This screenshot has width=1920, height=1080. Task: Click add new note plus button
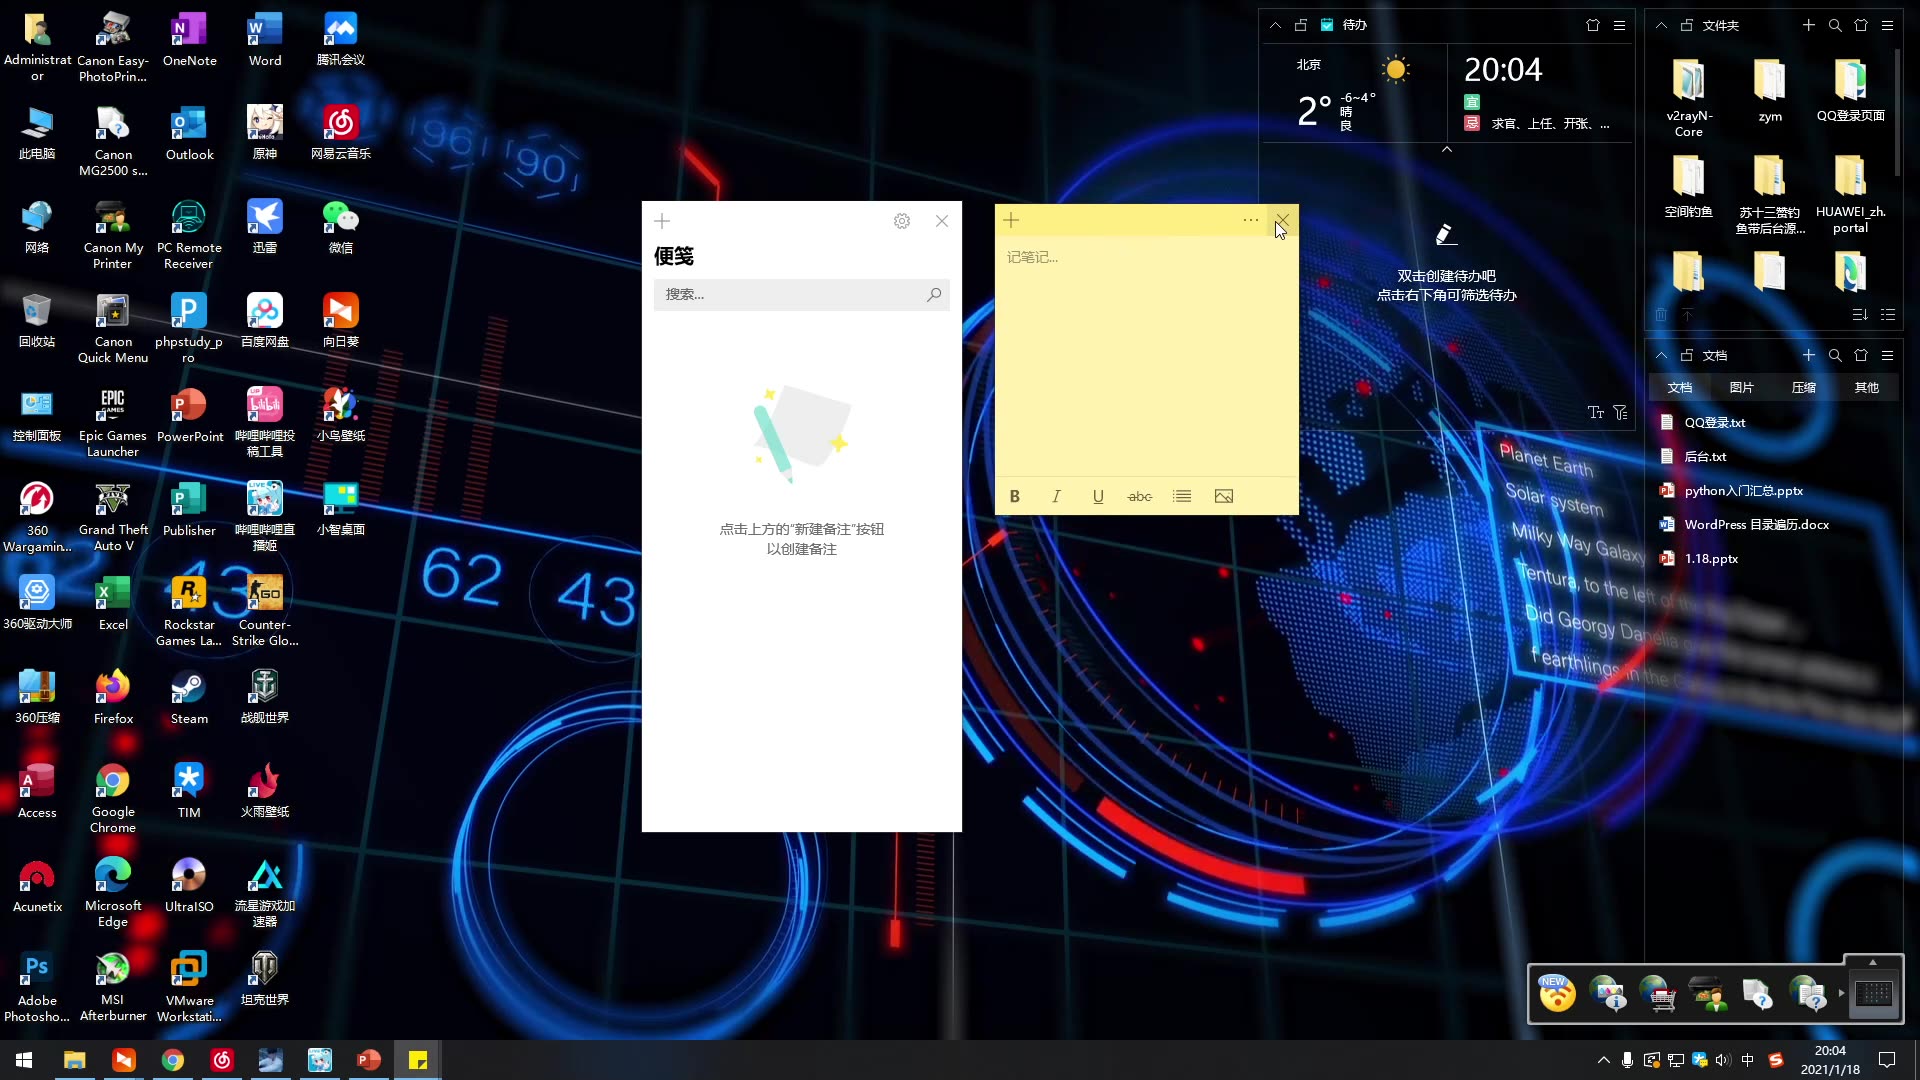tap(662, 222)
